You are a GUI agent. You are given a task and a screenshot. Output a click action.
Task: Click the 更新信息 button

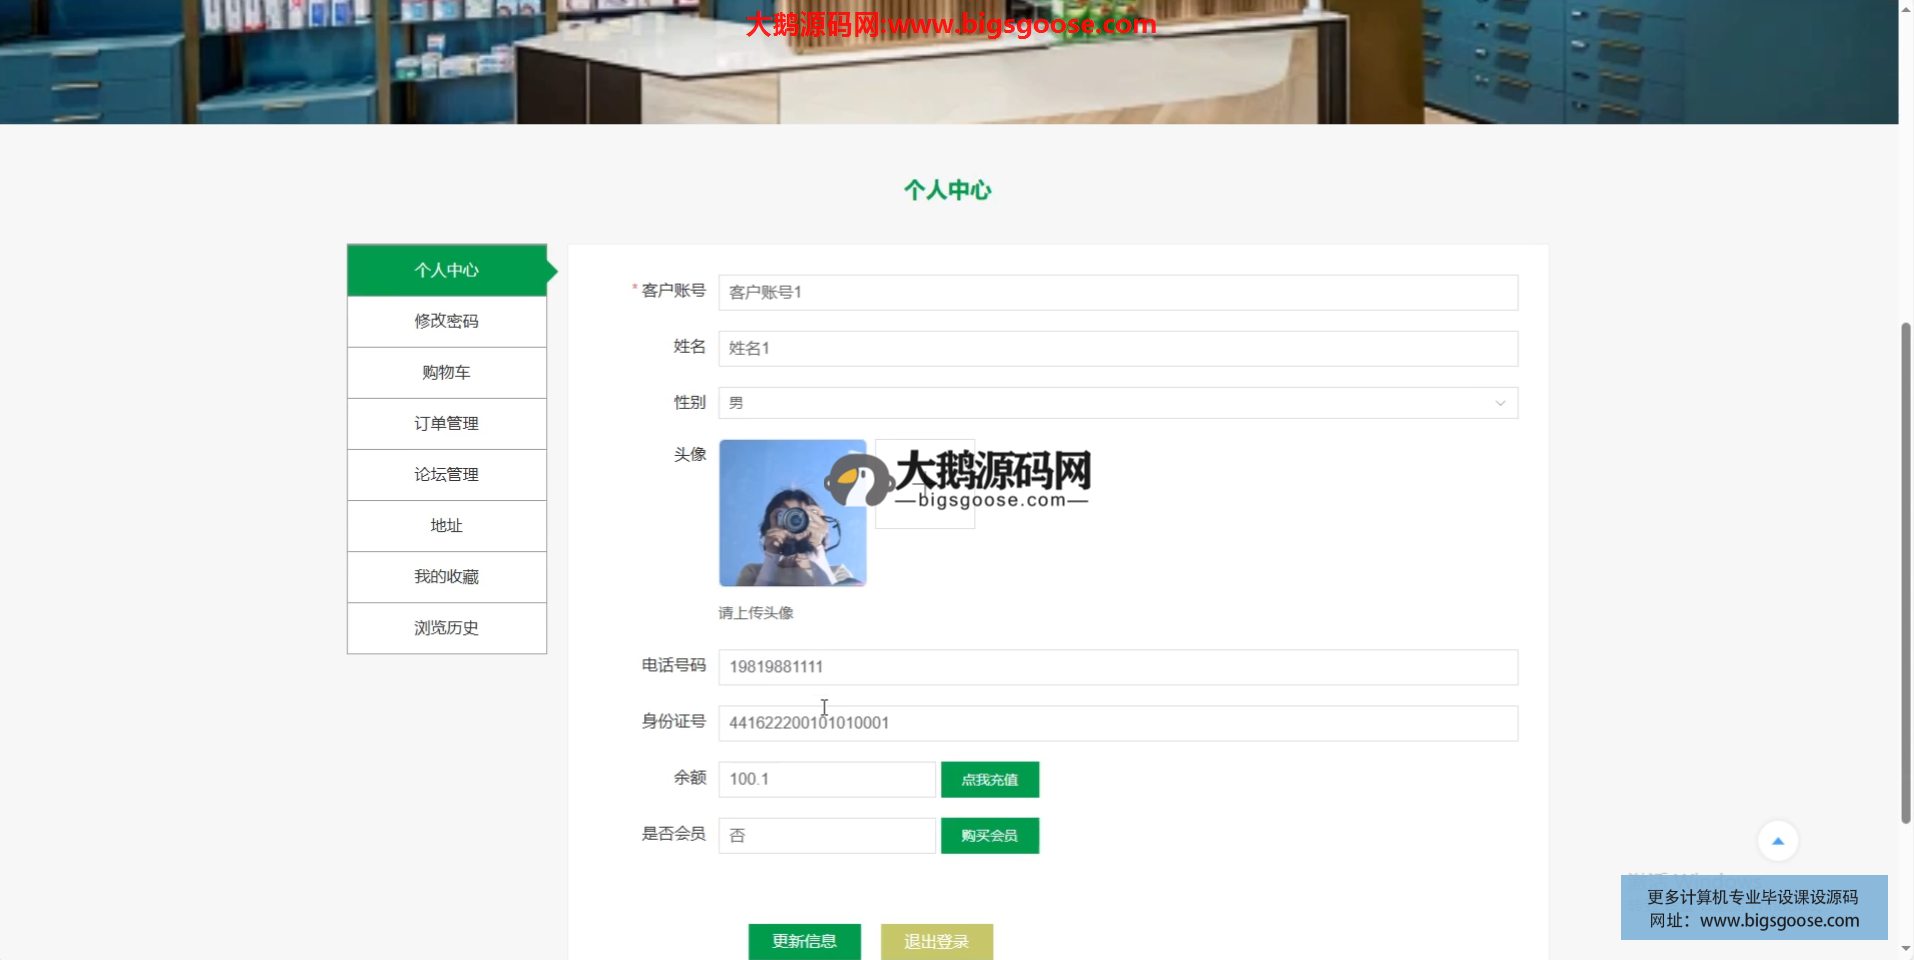[x=804, y=941]
